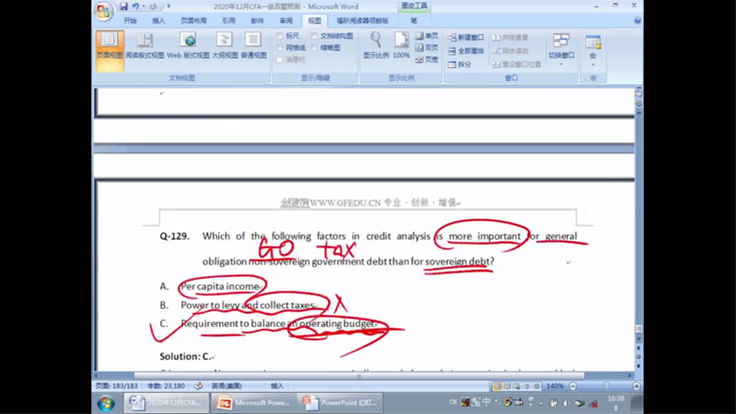Click 拆分 (Split) window
Screen dimensions: 736x414
click(x=460, y=64)
